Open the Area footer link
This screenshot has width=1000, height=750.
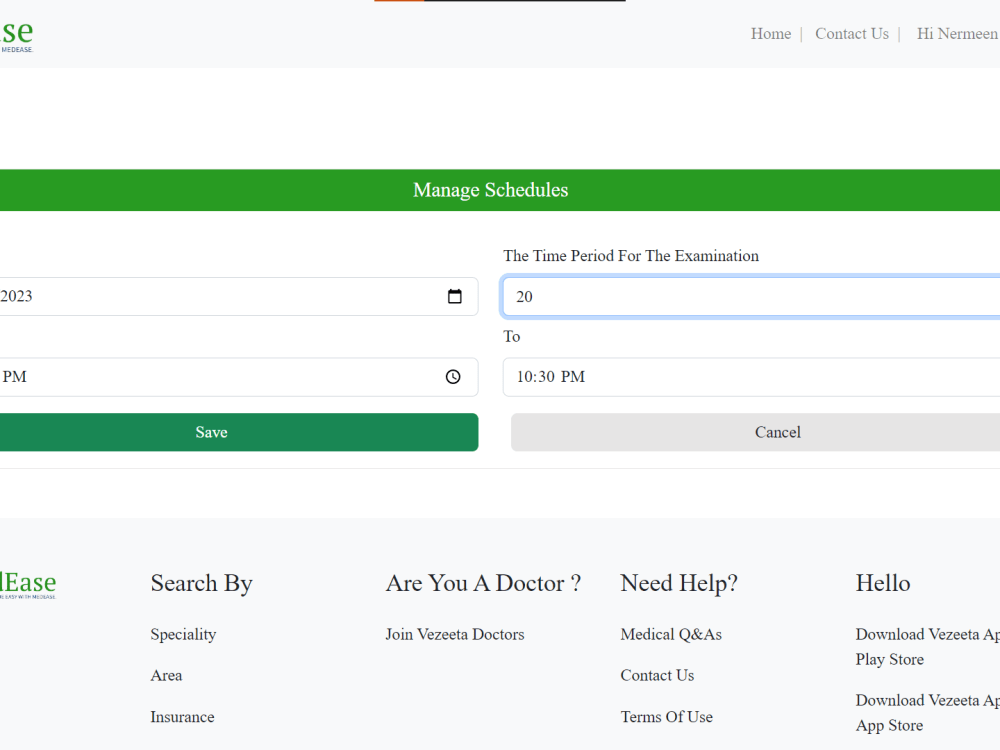click(x=166, y=675)
